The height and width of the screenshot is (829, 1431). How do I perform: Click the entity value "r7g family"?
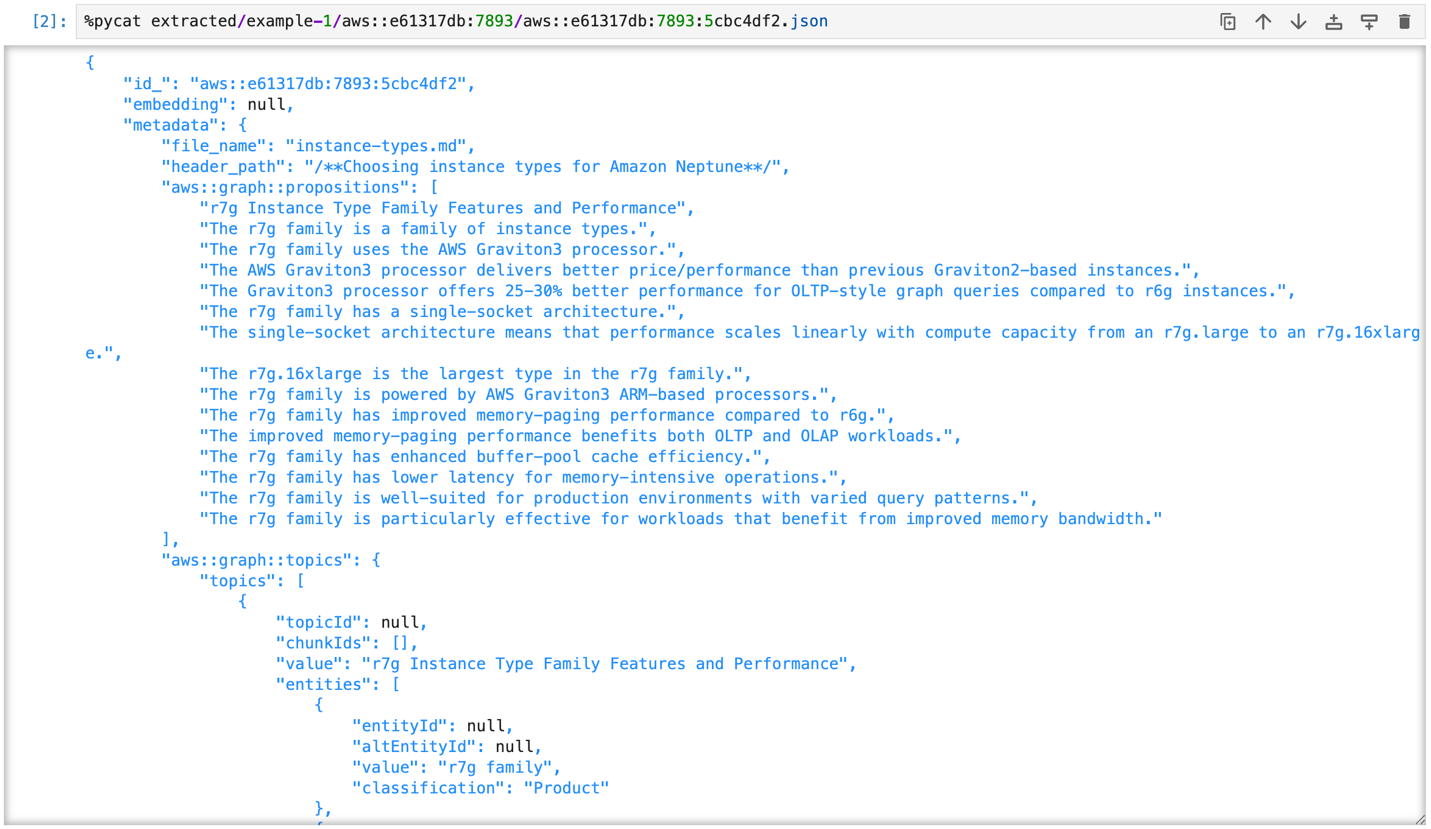click(494, 768)
